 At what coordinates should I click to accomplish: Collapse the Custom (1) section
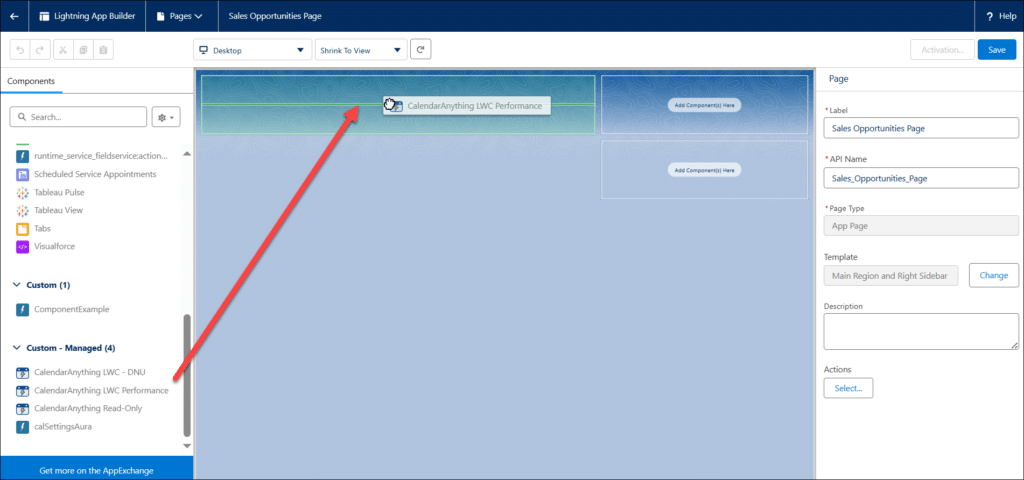(18, 285)
